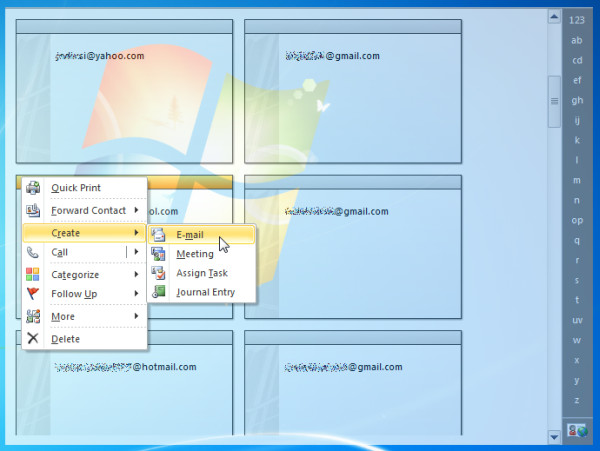The image size is (600, 451).
Task: Jump to contacts under 123
Action: tap(577, 20)
